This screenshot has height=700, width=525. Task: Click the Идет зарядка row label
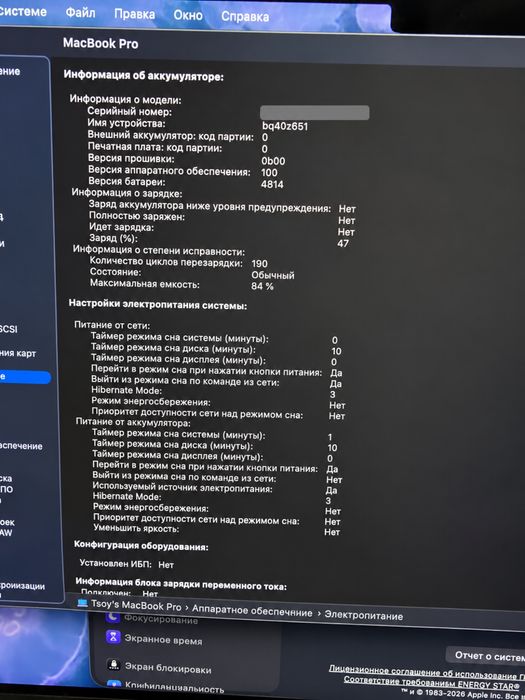pos(121,227)
